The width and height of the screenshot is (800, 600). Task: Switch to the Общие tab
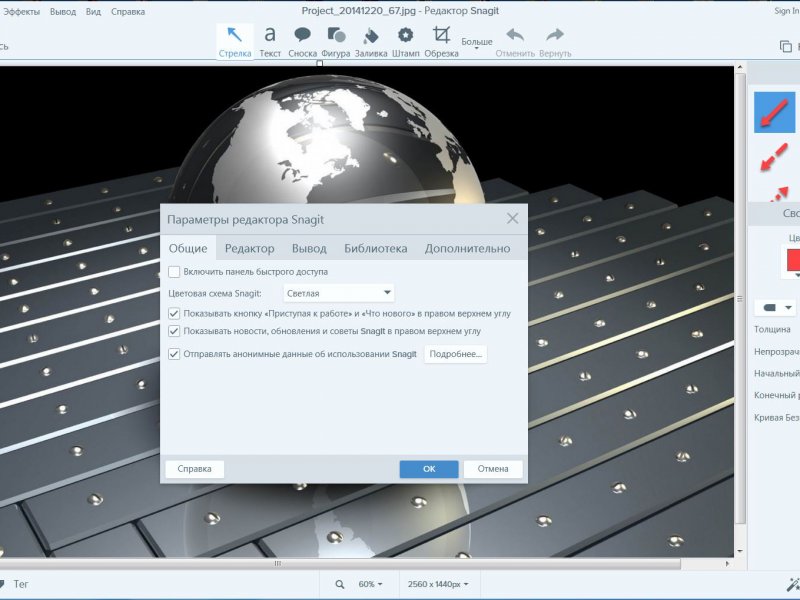coord(188,248)
